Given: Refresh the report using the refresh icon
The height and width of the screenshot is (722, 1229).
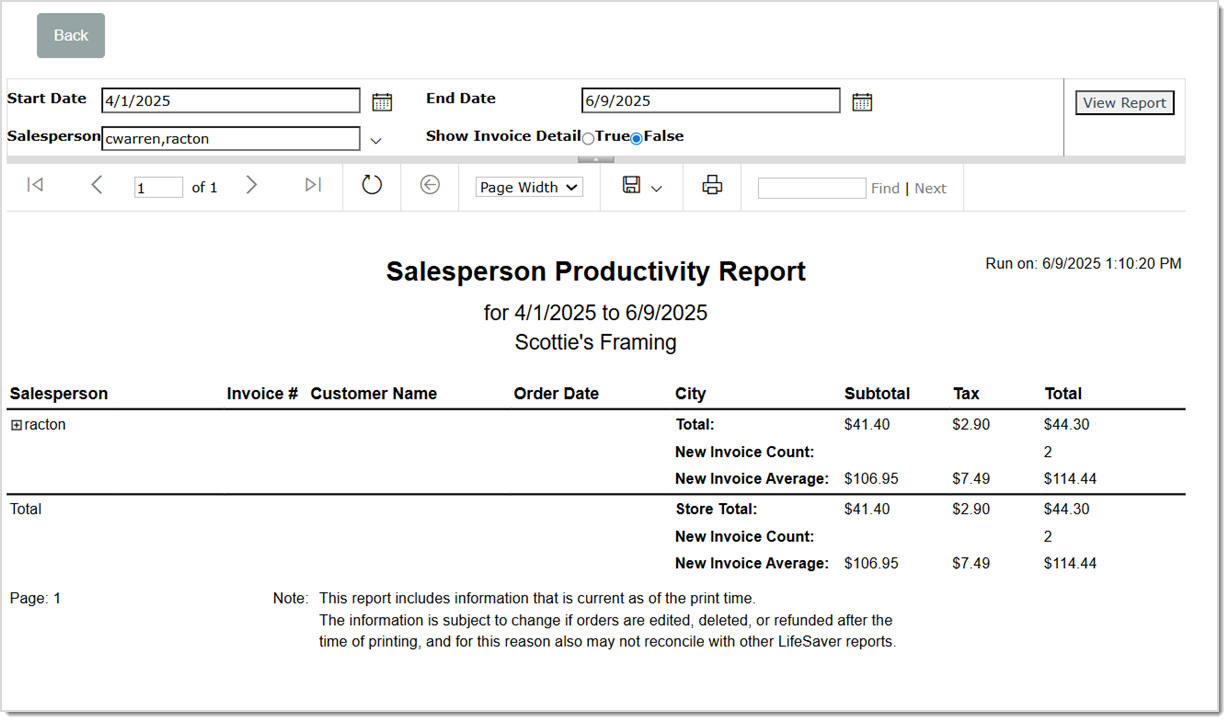Looking at the screenshot, I should tap(371, 185).
